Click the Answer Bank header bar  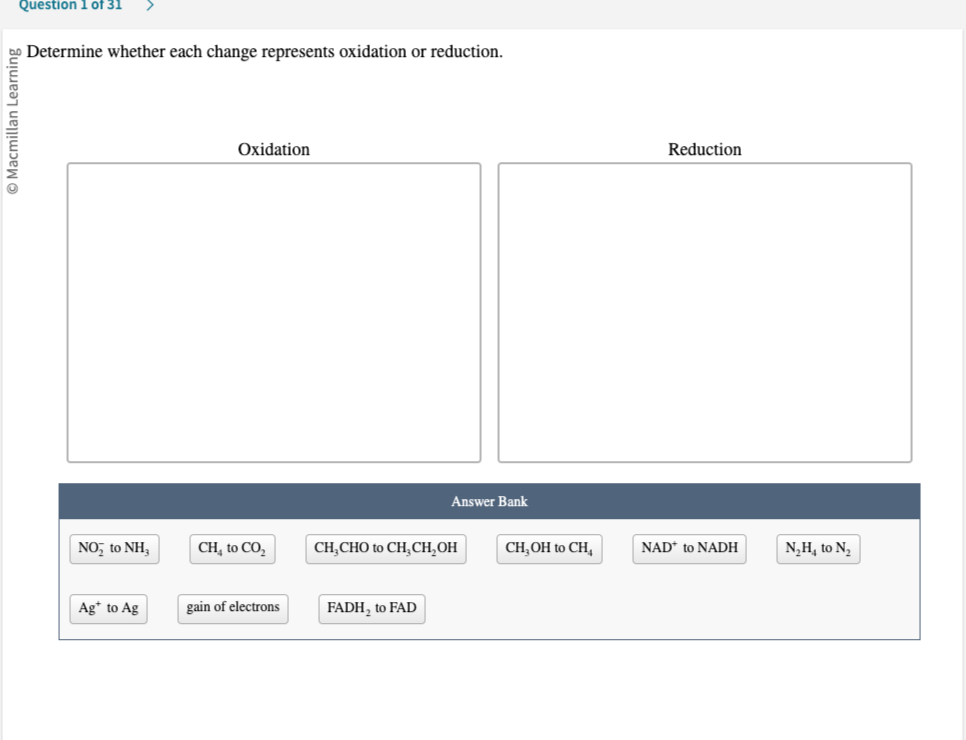[489, 501]
